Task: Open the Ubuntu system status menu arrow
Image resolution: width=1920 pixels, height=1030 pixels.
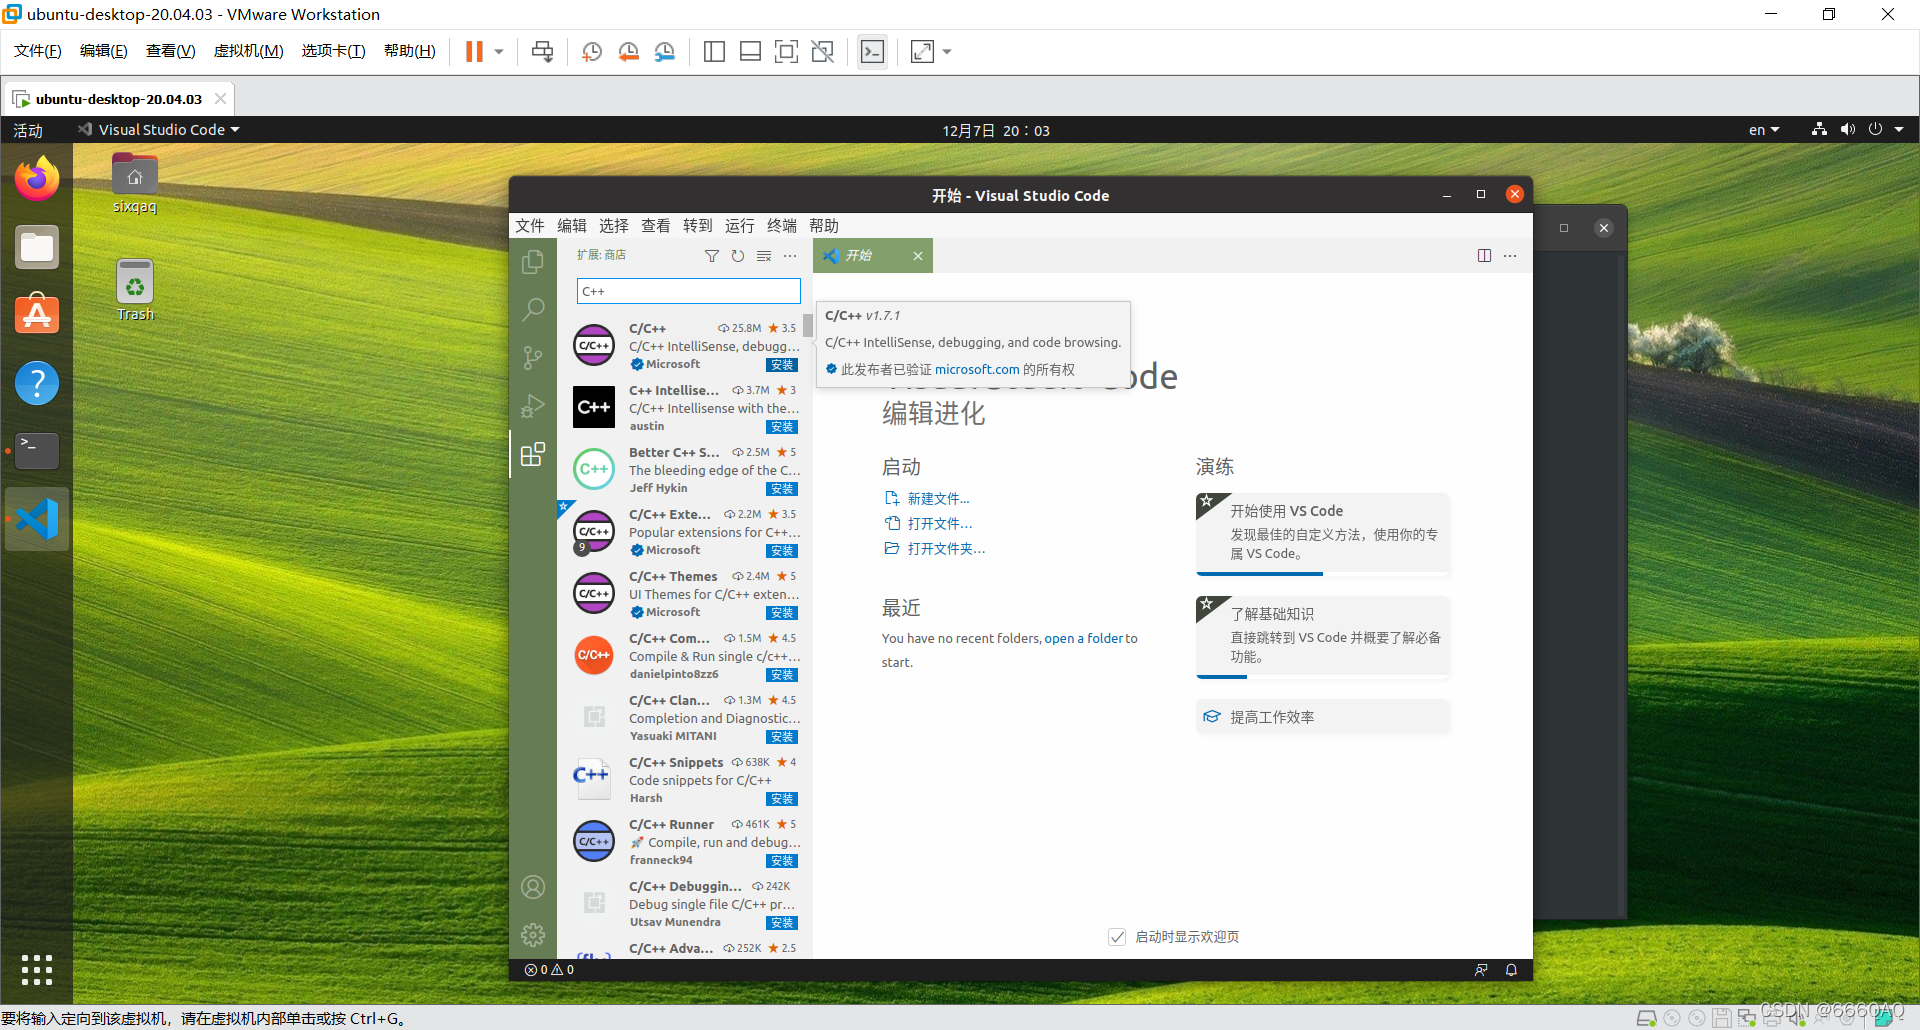Action: click(1899, 130)
